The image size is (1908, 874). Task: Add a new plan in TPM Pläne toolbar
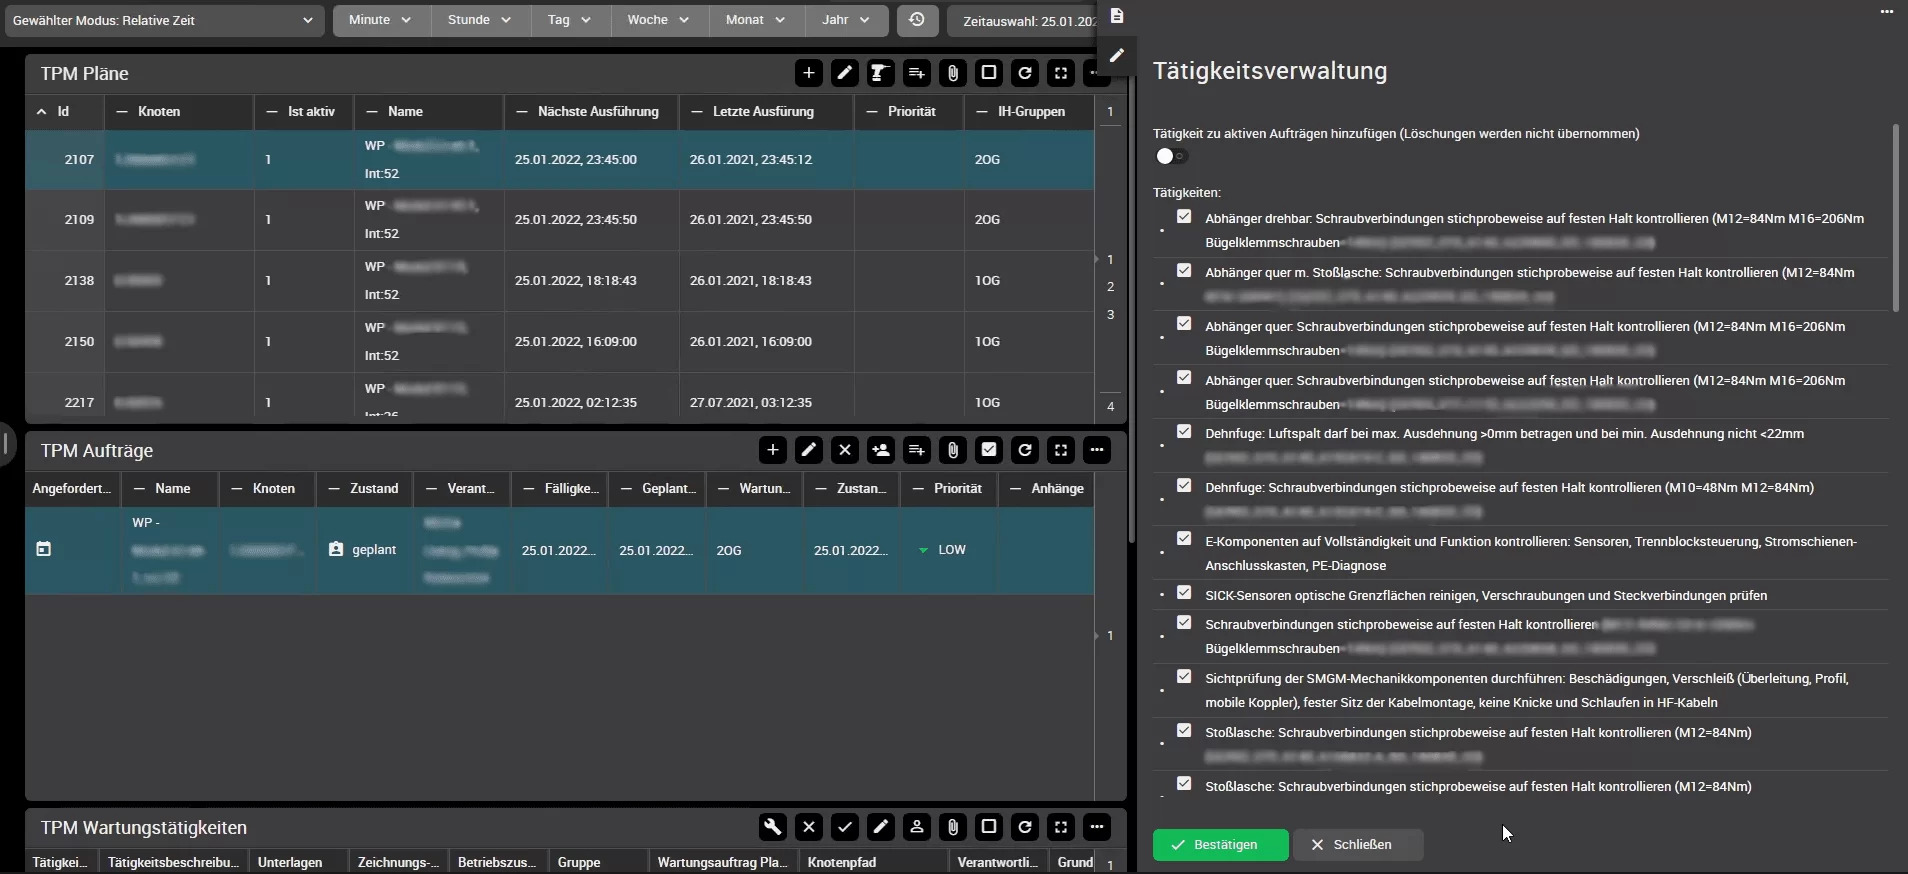click(809, 73)
